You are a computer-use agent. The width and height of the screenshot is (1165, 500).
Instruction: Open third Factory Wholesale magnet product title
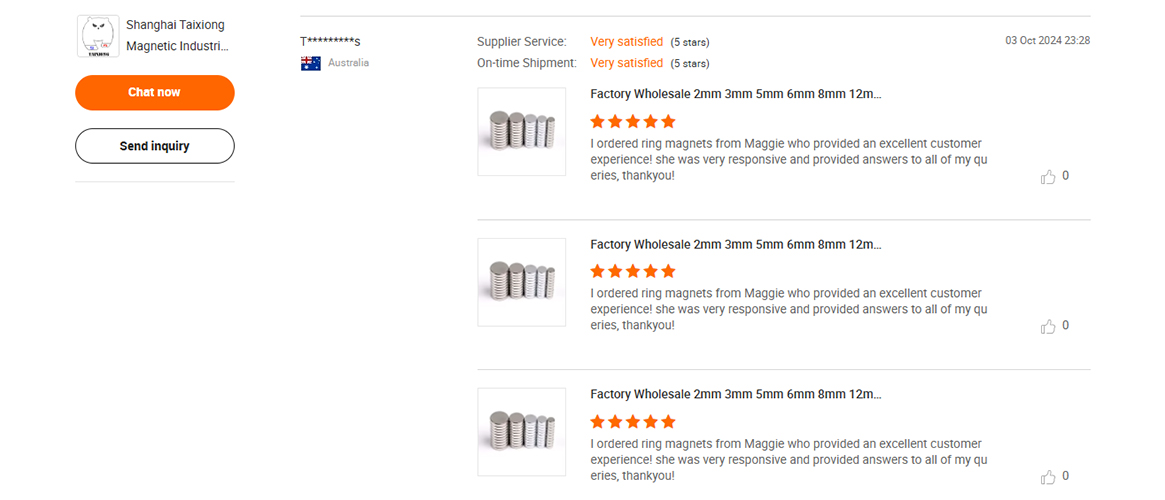coord(736,394)
